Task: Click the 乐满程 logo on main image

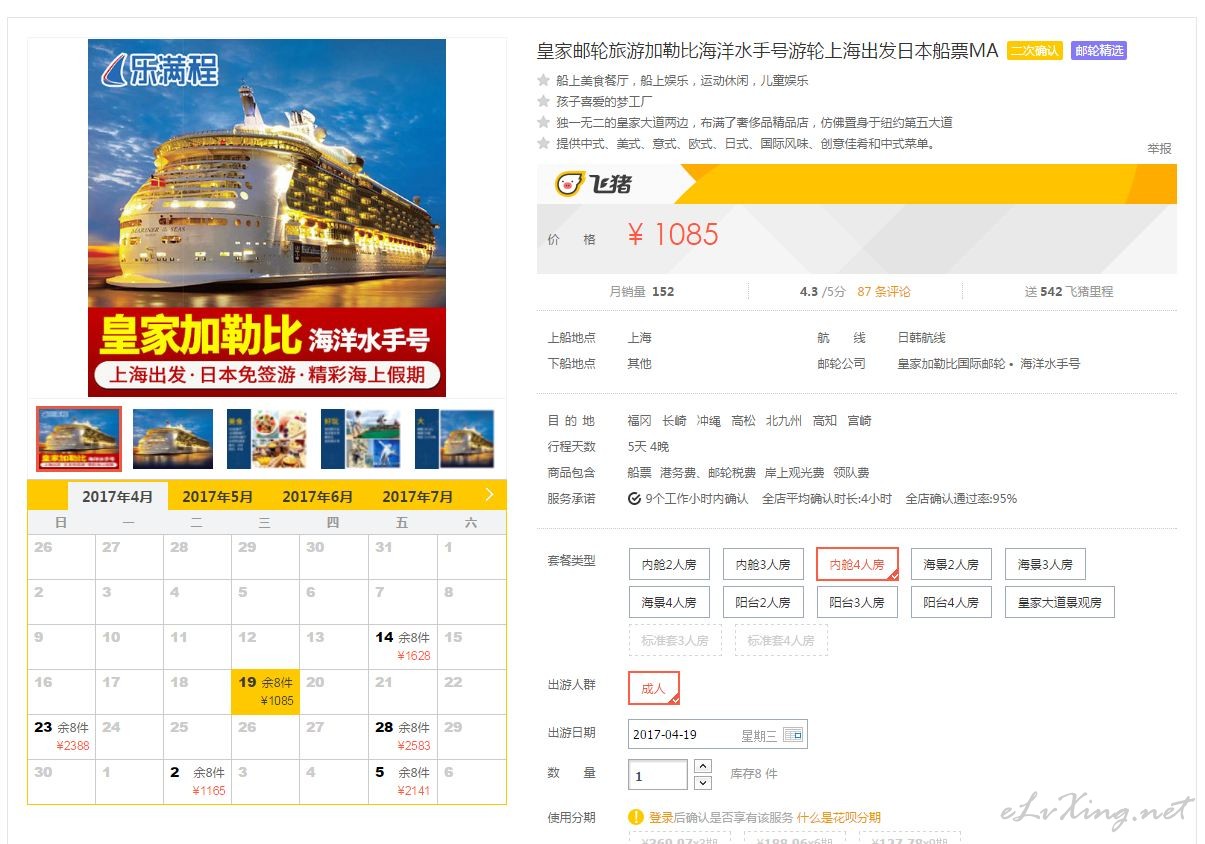Action: [x=160, y=69]
